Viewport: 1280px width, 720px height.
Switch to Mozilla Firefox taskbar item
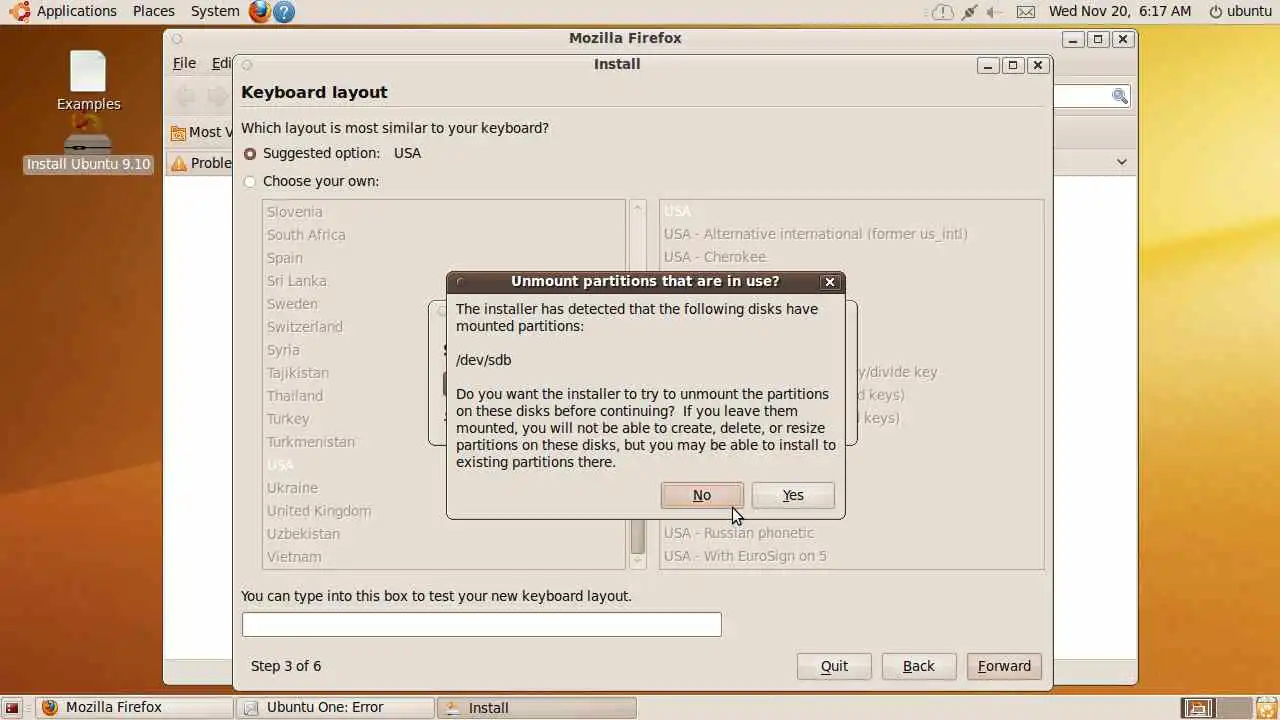(x=134, y=708)
